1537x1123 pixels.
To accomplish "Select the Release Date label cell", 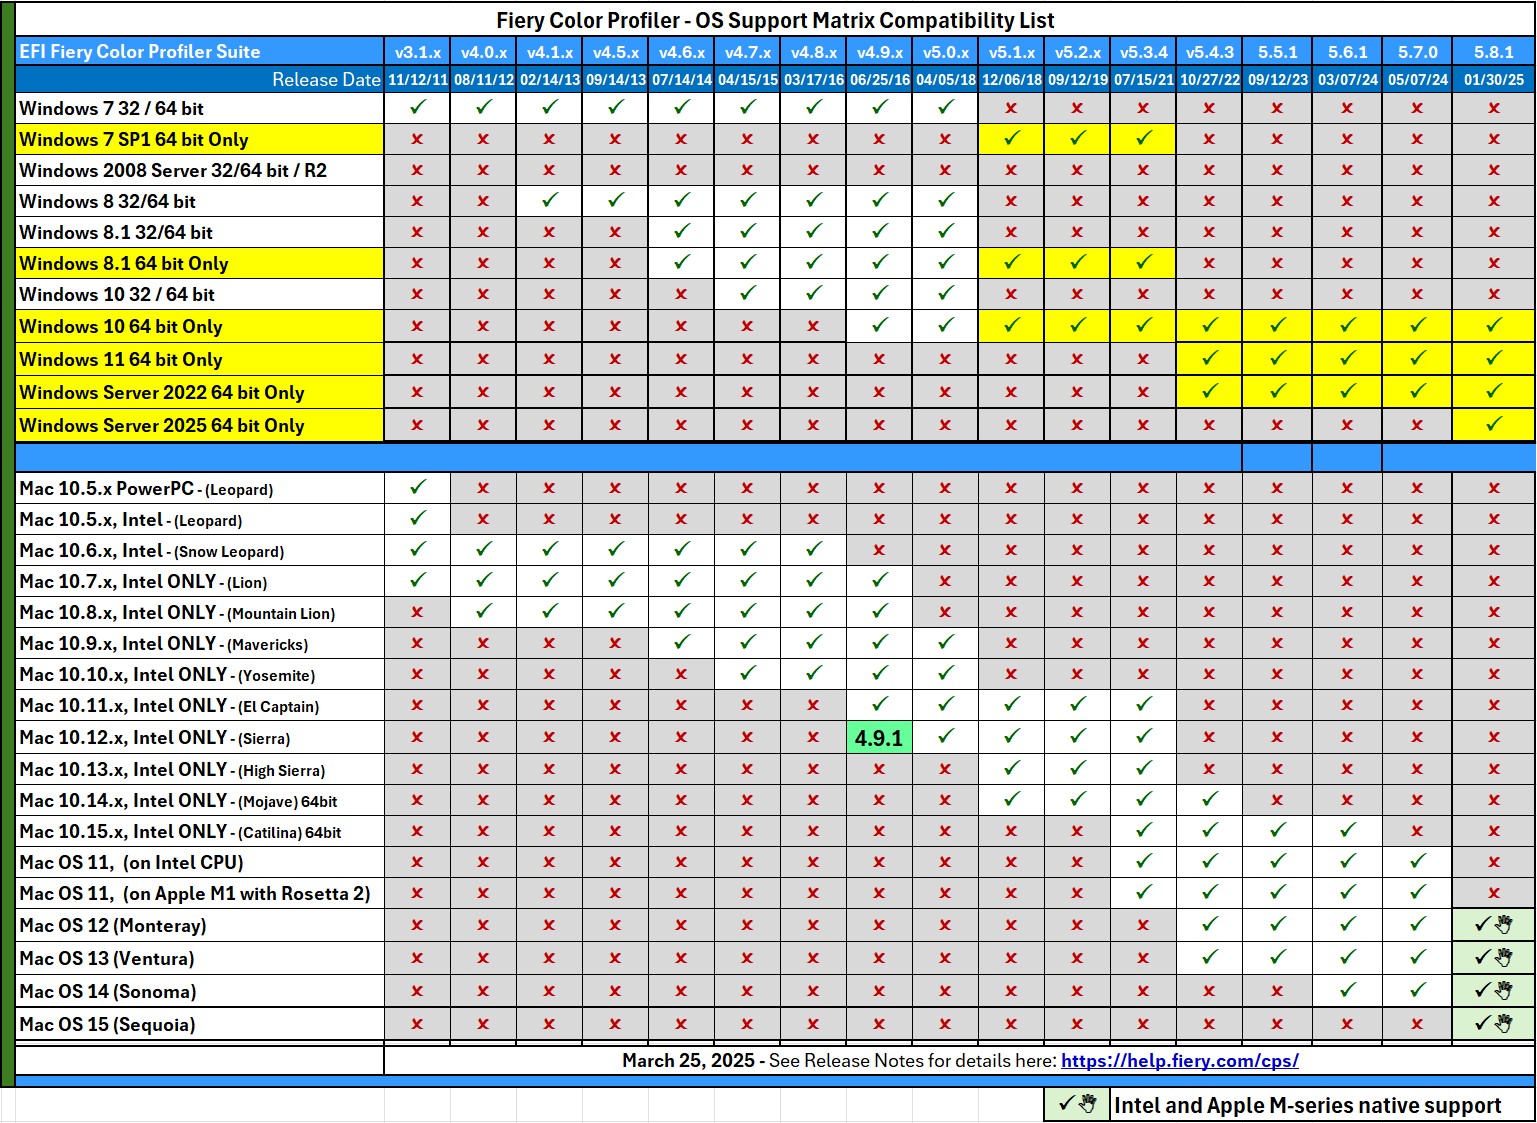I will pyautogui.click(x=326, y=80).
